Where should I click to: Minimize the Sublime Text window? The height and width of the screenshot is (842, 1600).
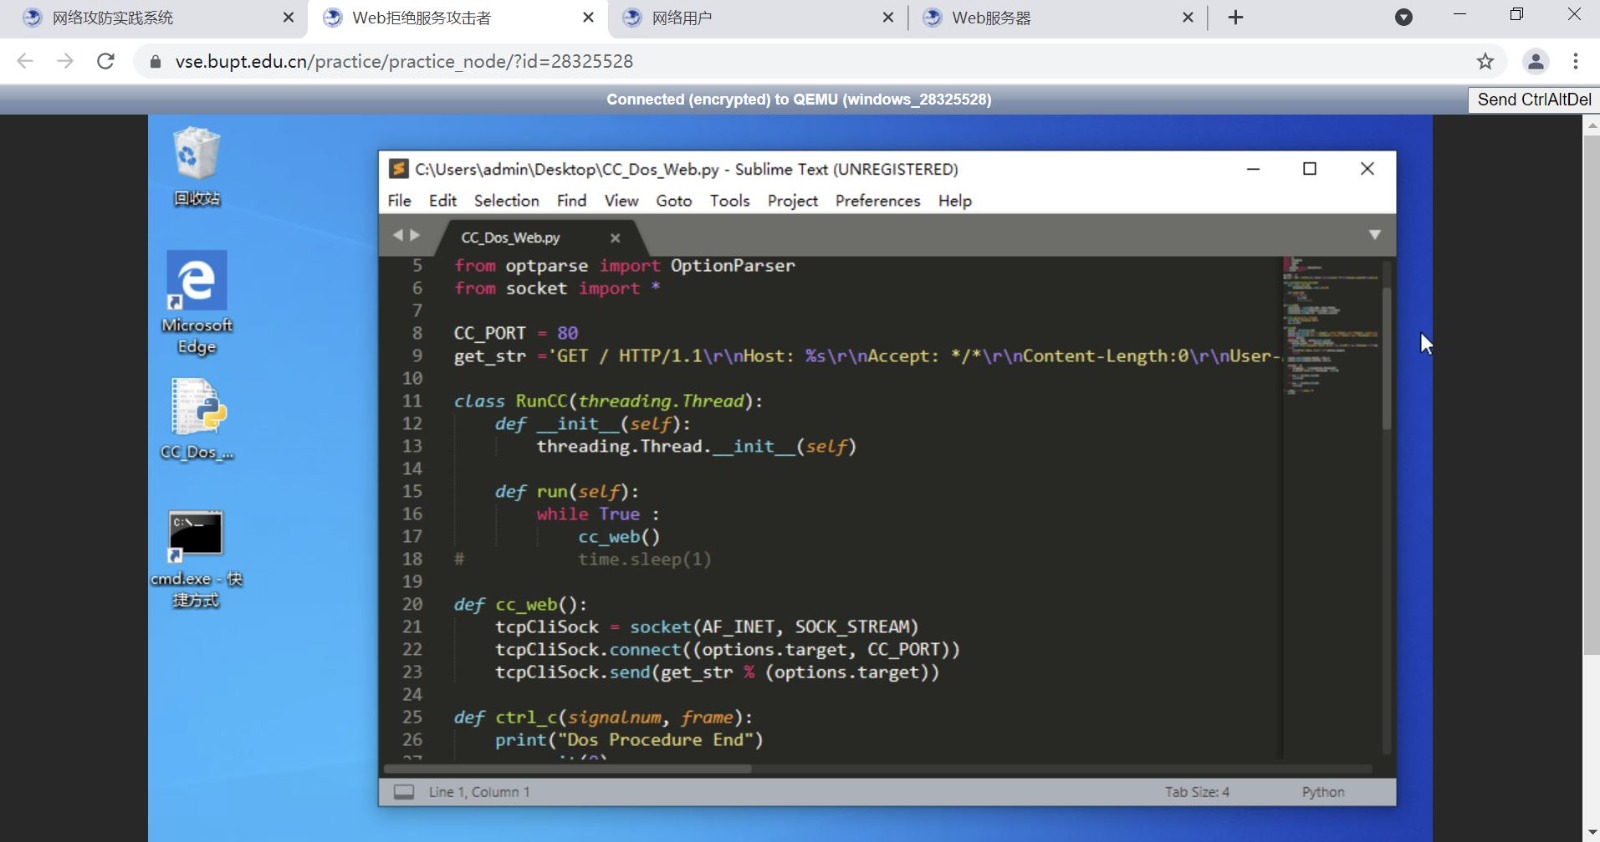[x=1252, y=169]
